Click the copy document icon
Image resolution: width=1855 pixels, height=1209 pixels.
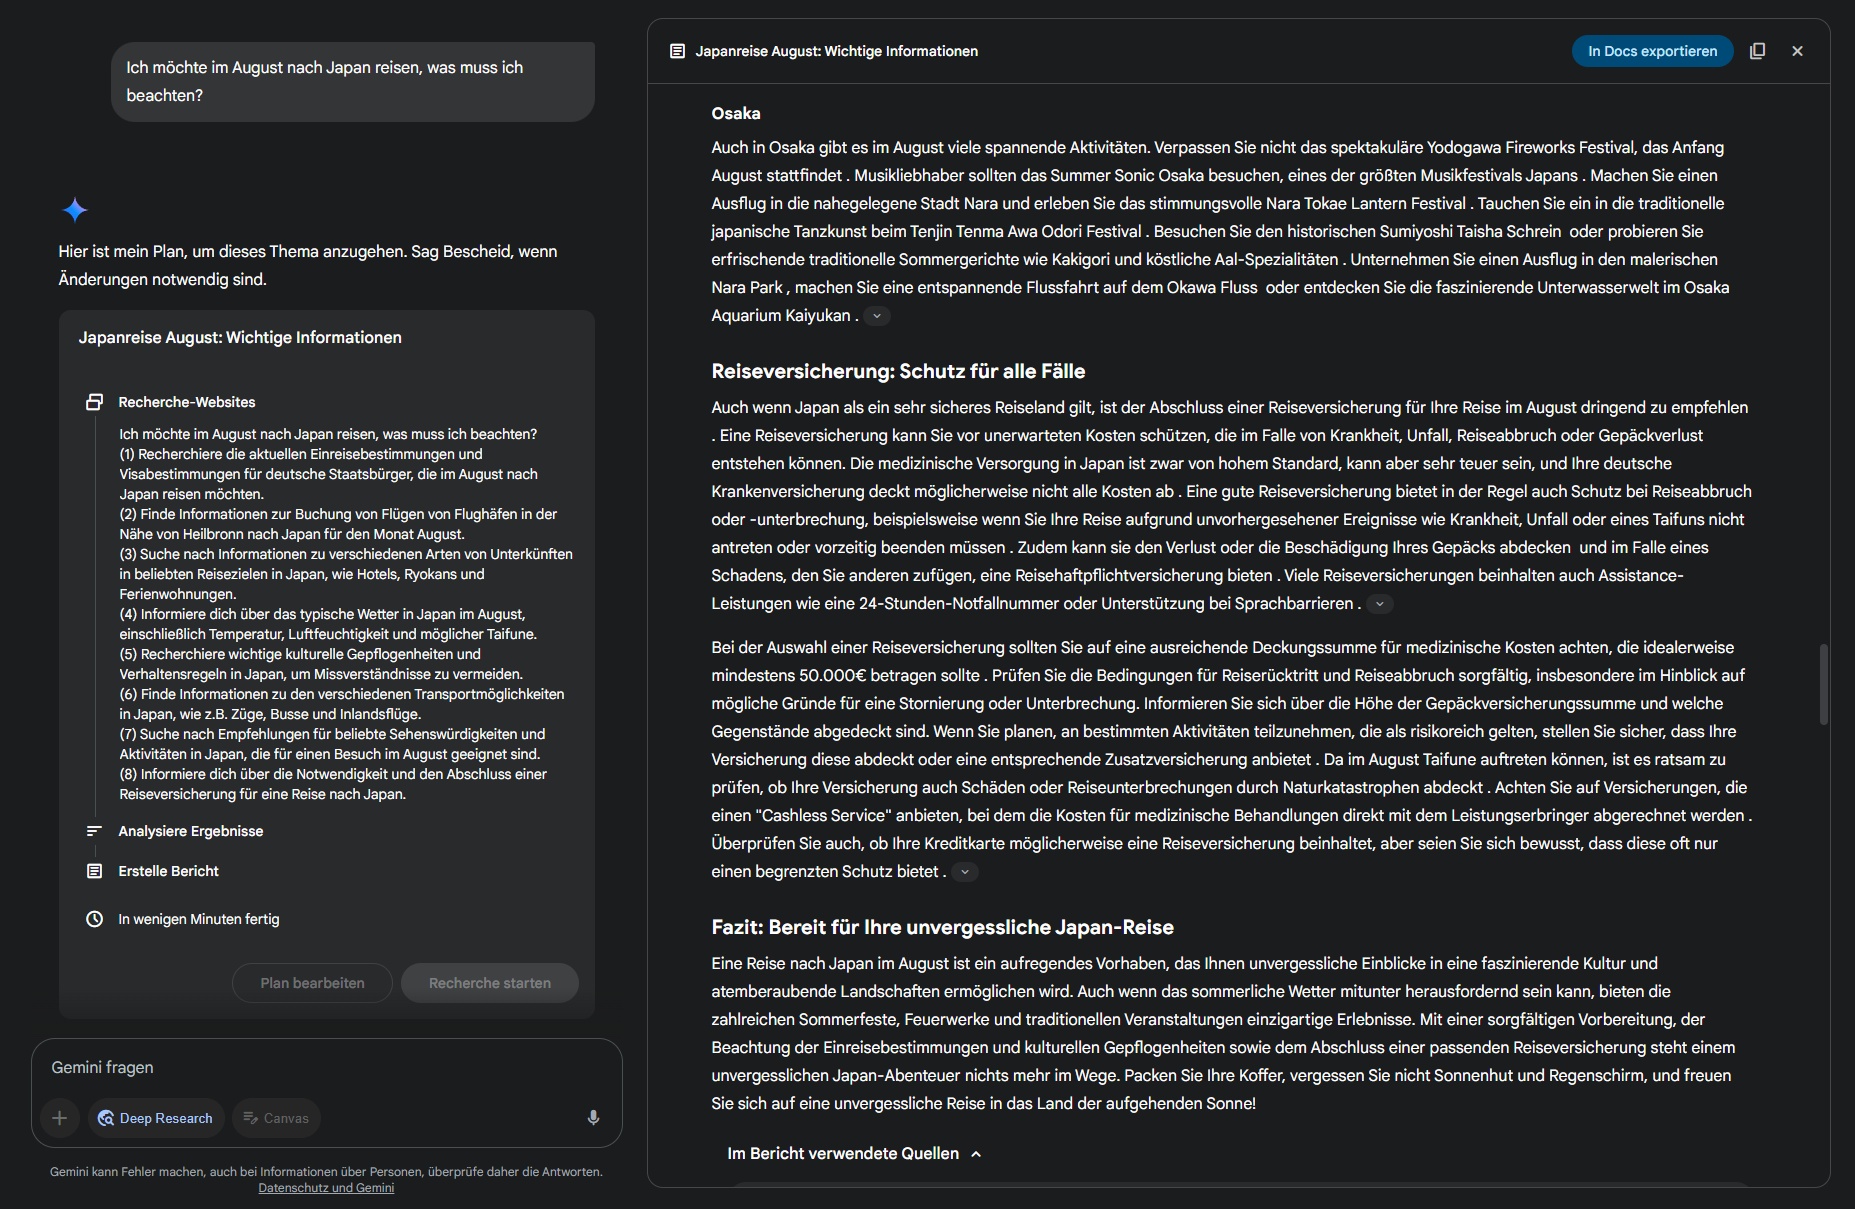[x=1757, y=51]
